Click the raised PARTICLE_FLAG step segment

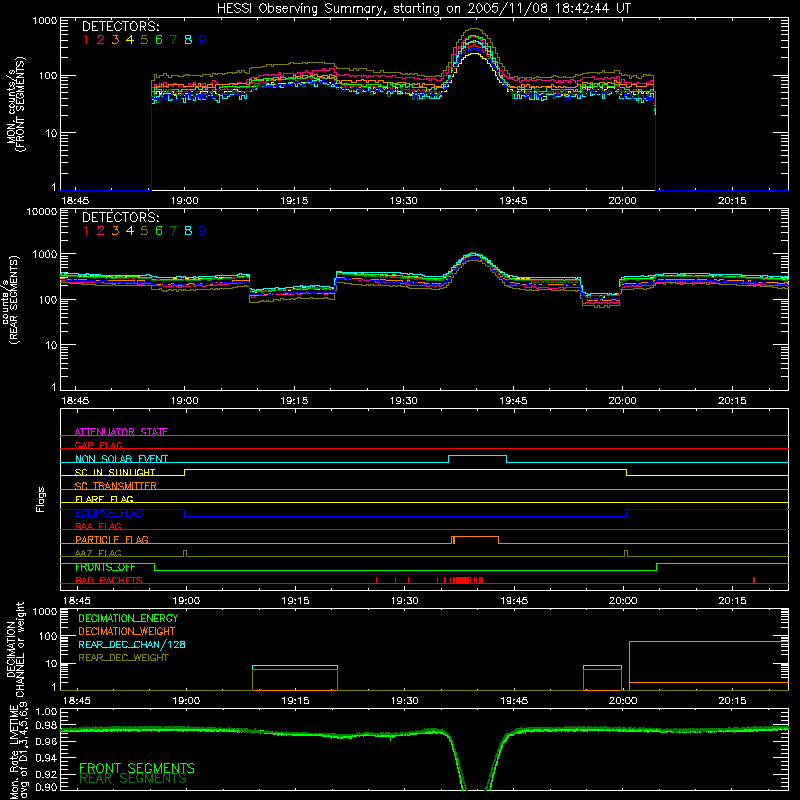click(x=476, y=537)
